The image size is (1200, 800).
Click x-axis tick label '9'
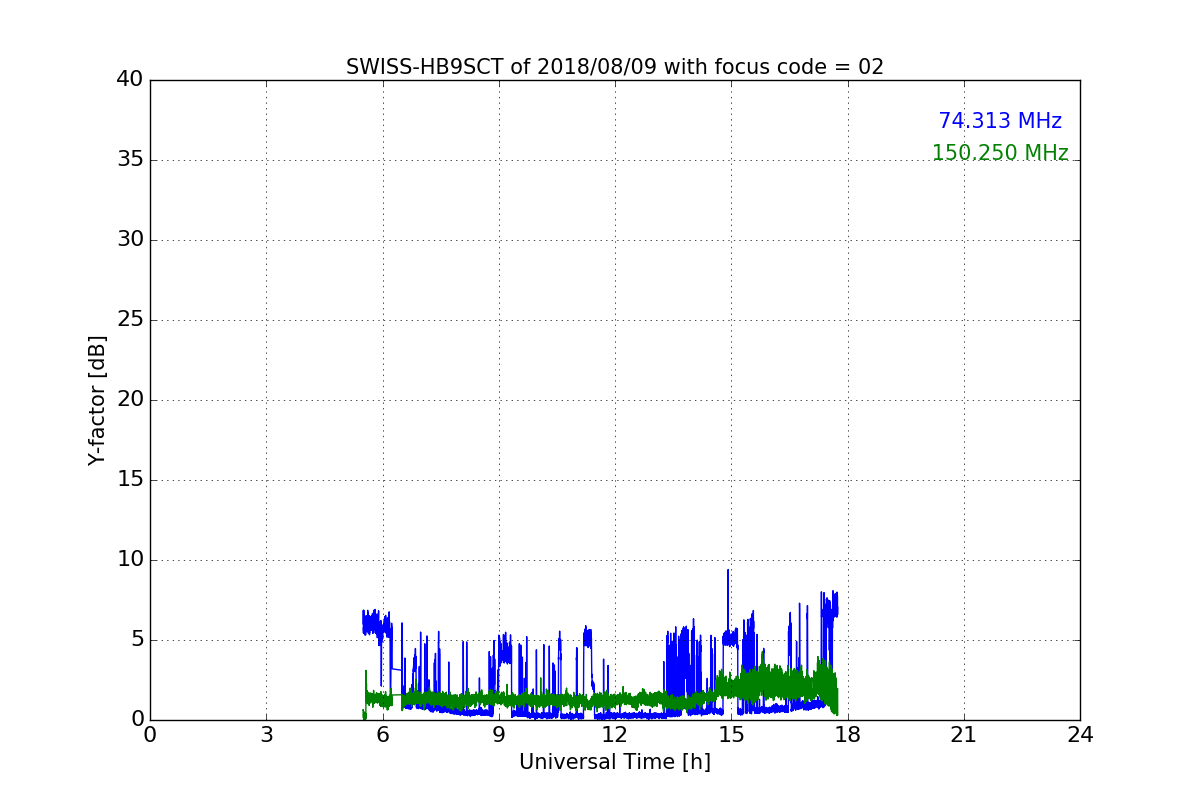(x=499, y=735)
